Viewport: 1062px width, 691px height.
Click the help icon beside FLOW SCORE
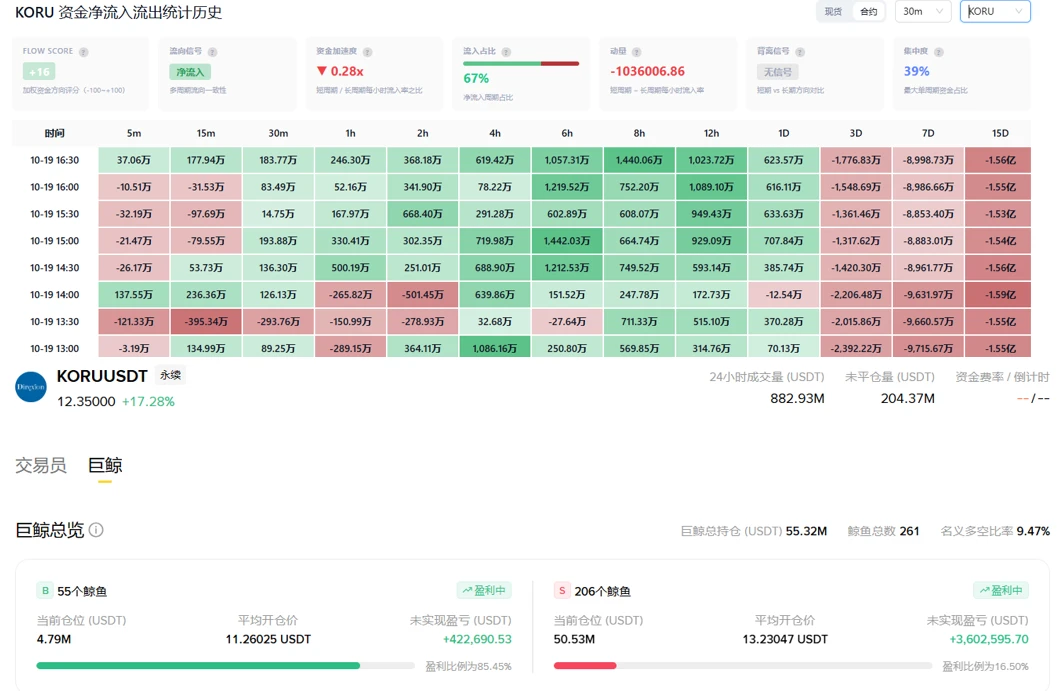(x=83, y=52)
